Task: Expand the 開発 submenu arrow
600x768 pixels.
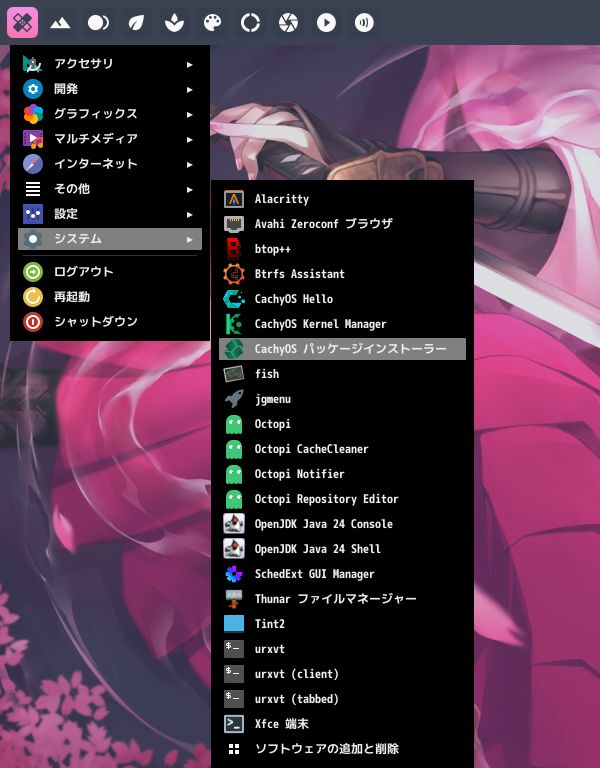Action: click(x=190, y=89)
